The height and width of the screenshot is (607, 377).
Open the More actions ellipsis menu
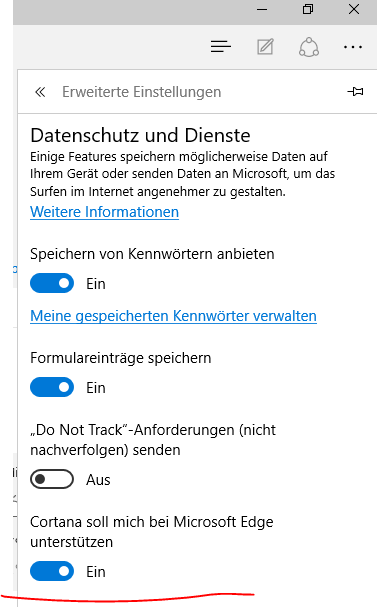coord(353,47)
